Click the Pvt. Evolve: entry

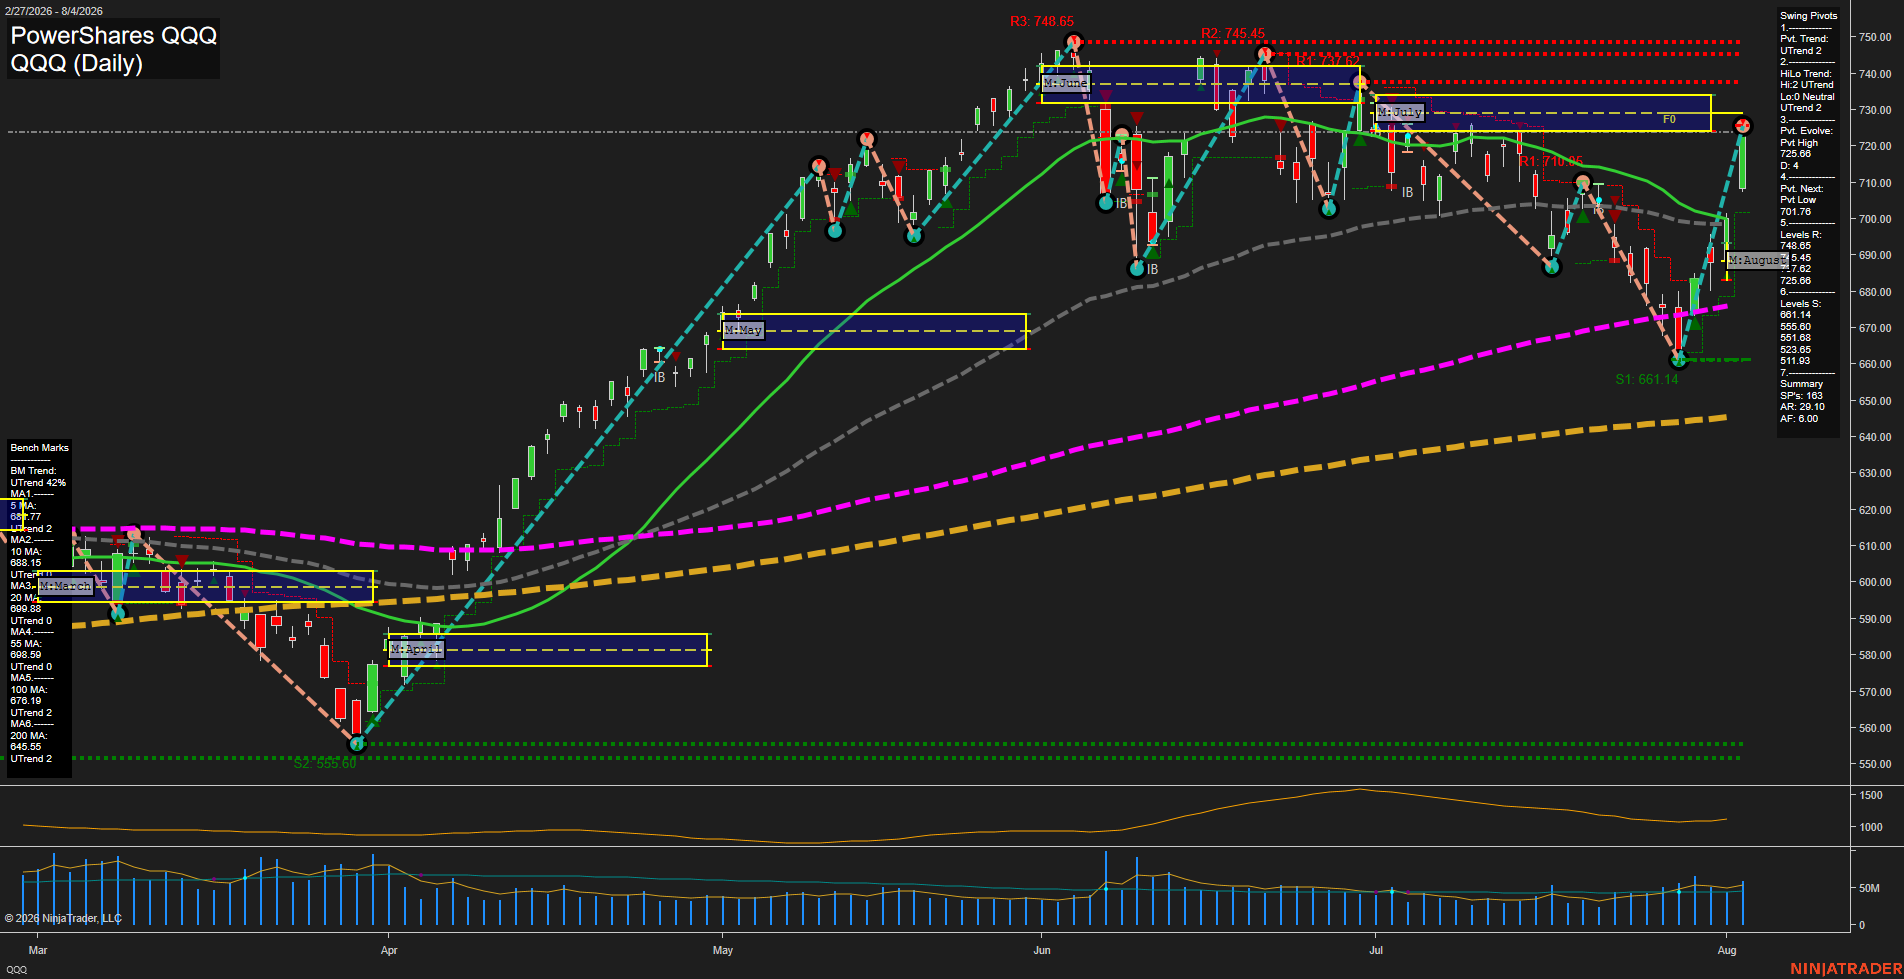pos(1806,131)
